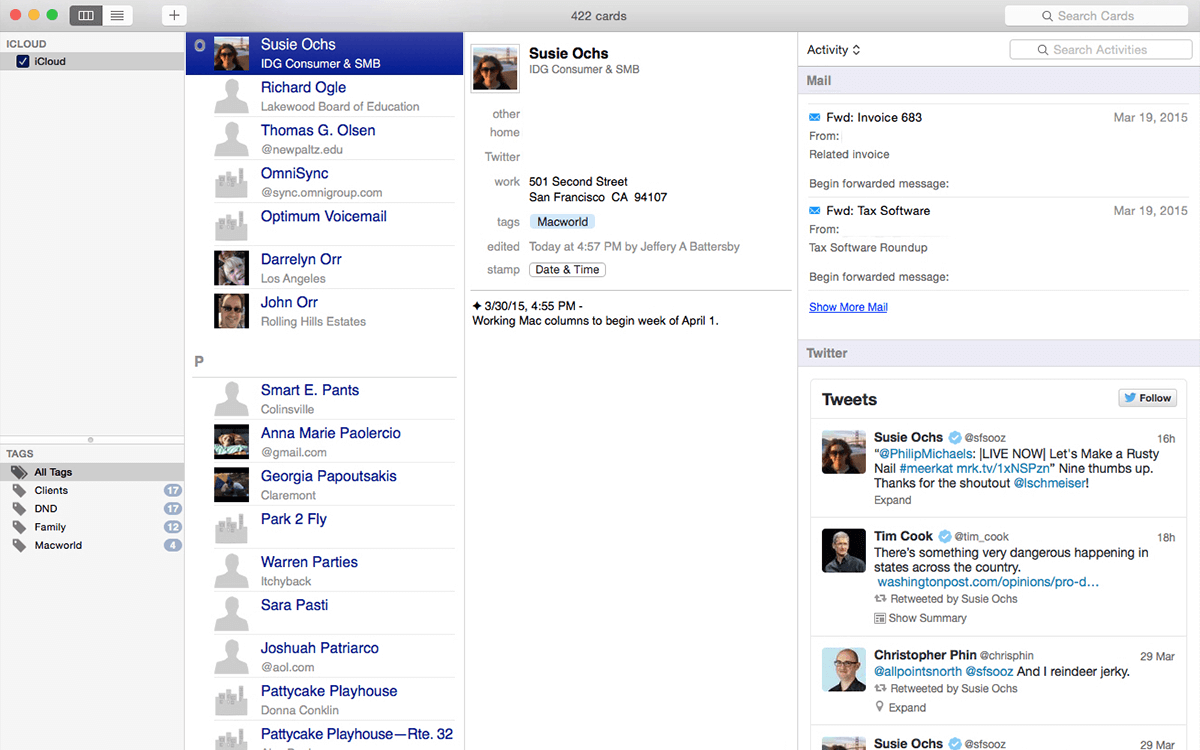Open the washingtonpost.com opinions link
Viewport: 1200px width, 750px height.
[x=988, y=582]
